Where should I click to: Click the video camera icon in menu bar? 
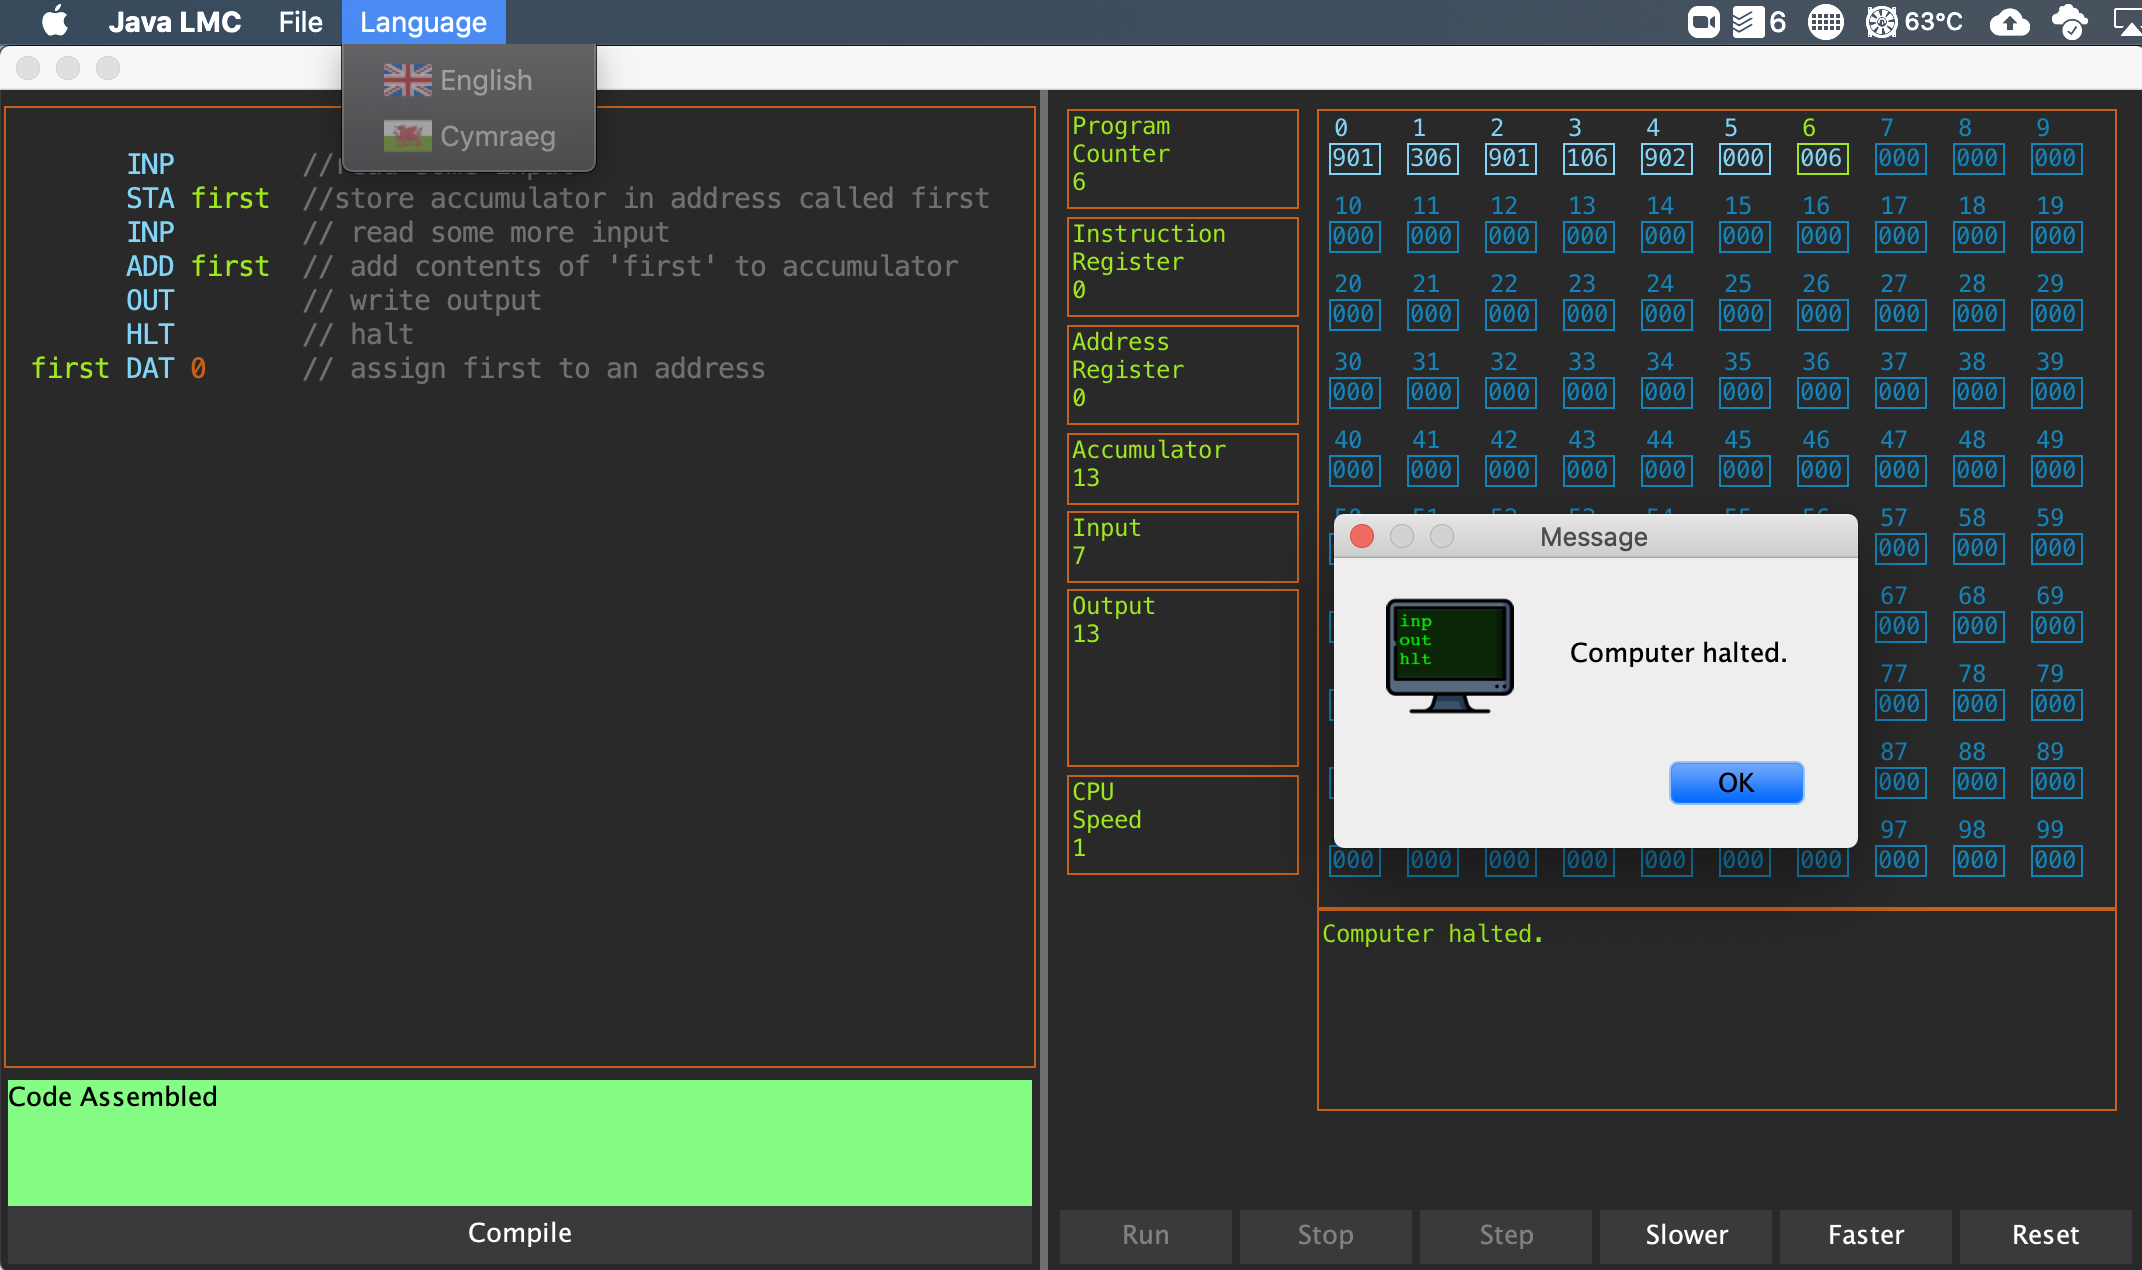[x=1704, y=21]
